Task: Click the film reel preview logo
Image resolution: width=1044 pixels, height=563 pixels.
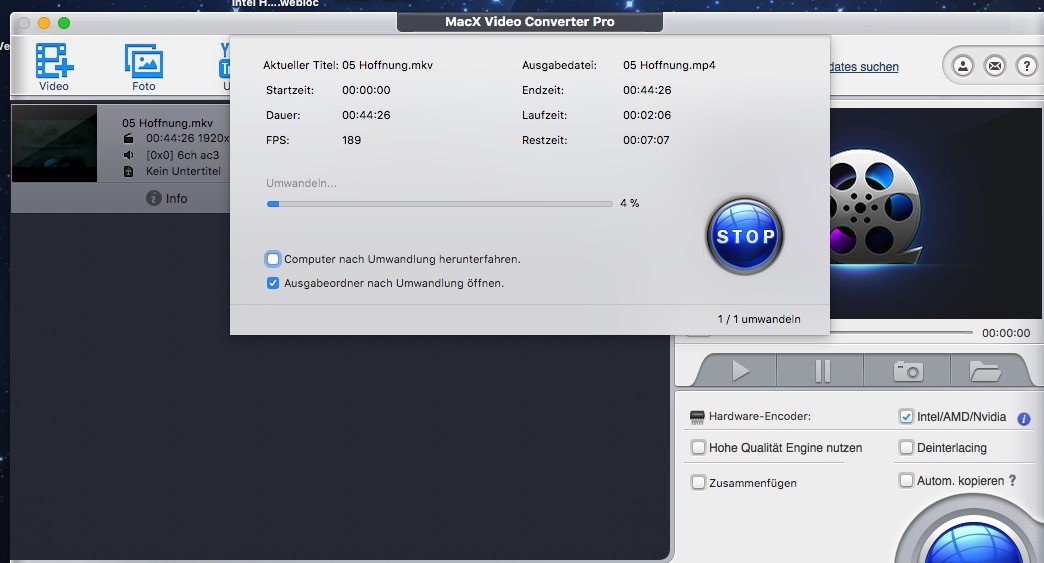Action: pos(874,208)
